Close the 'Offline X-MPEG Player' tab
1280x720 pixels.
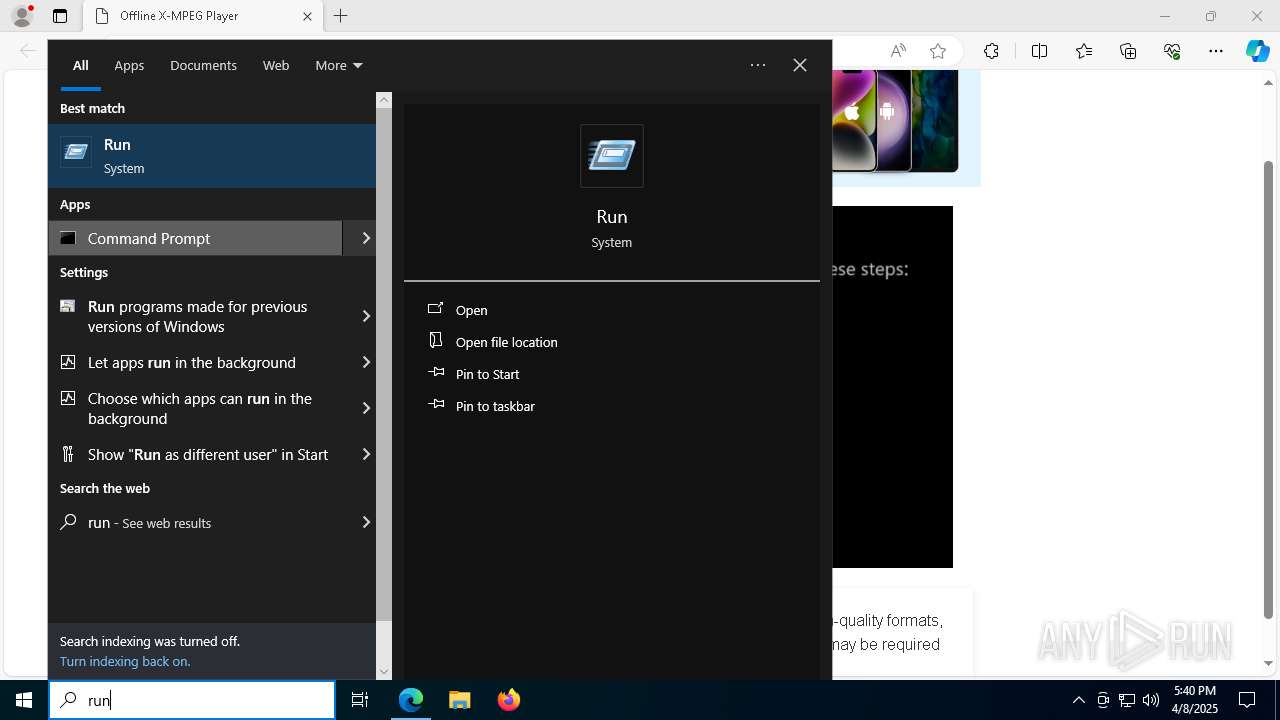tap(307, 16)
